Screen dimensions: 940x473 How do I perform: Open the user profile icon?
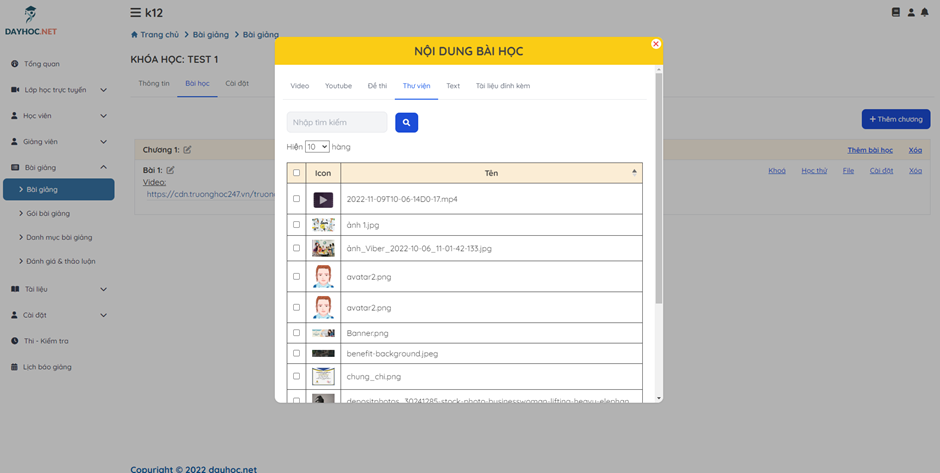coord(910,13)
